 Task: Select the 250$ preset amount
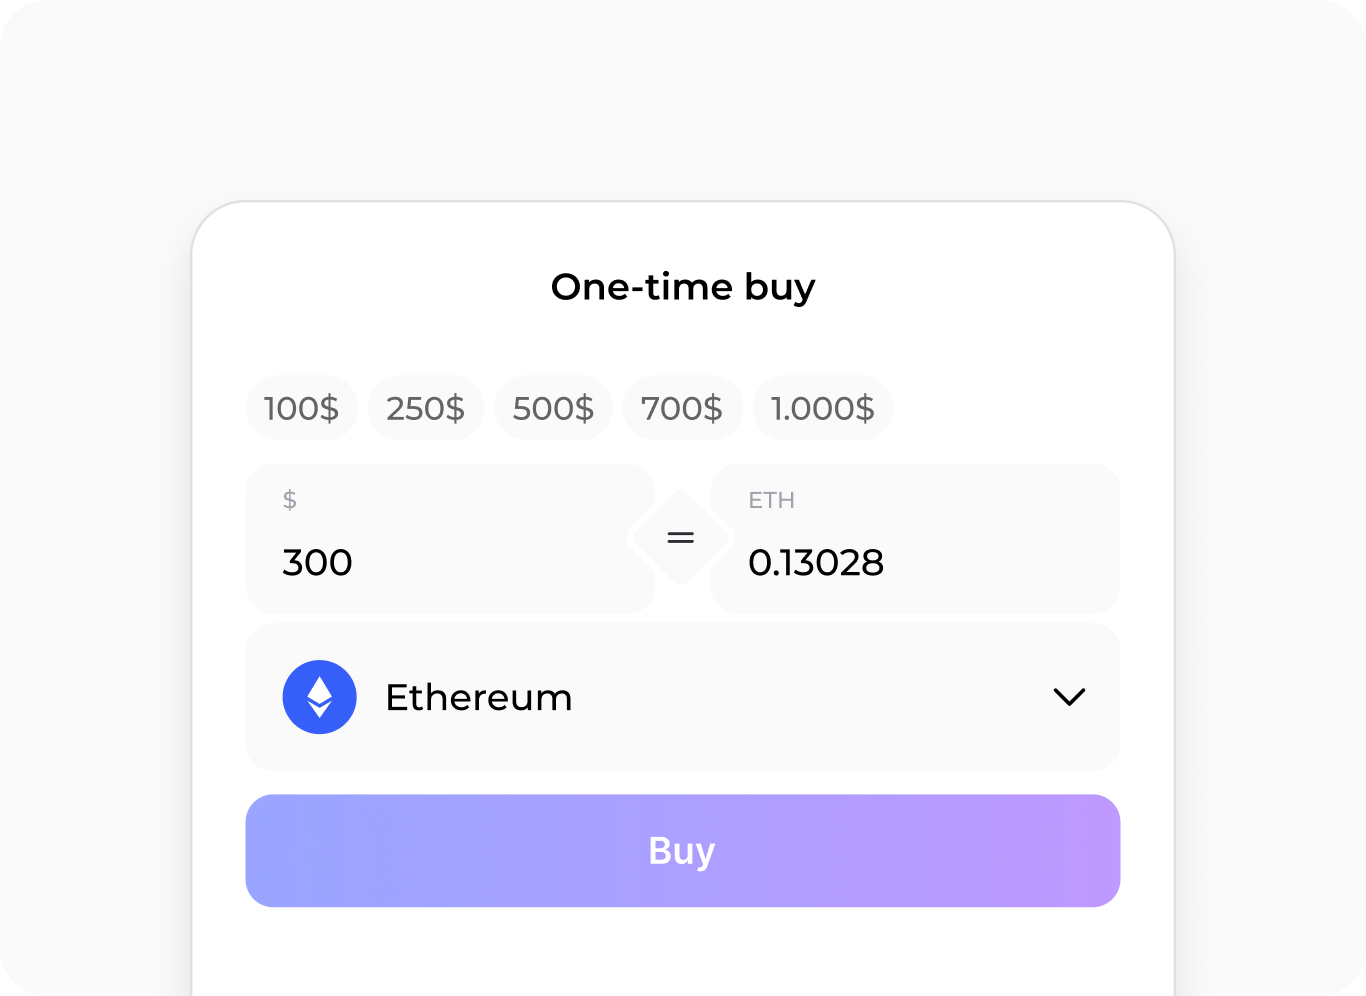click(426, 408)
